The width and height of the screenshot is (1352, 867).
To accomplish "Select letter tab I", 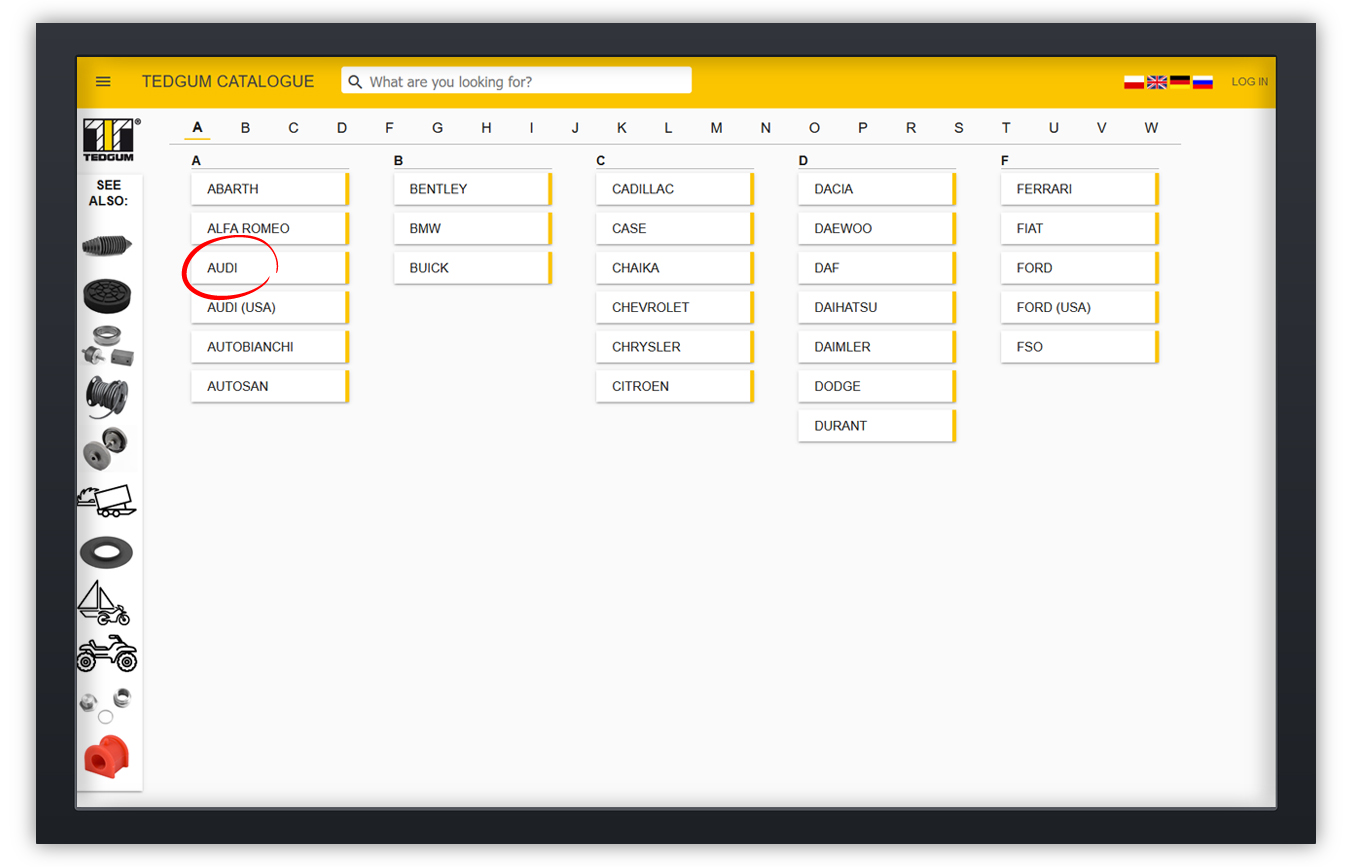I will [531, 128].
